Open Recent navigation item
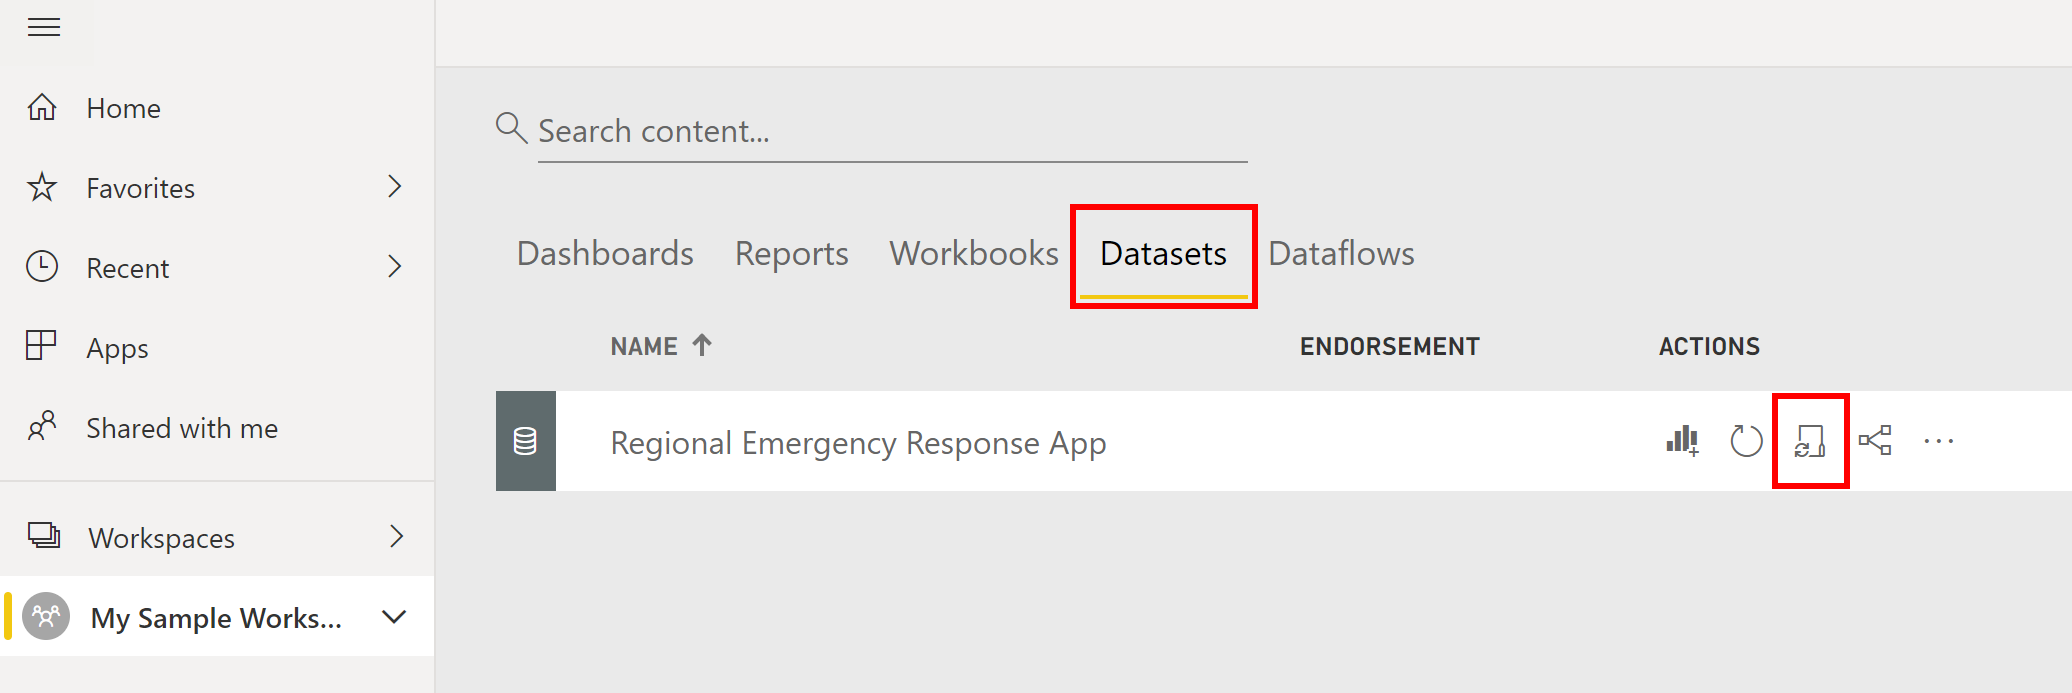2072x693 pixels. pyautogui.click(x=128, y=268)
